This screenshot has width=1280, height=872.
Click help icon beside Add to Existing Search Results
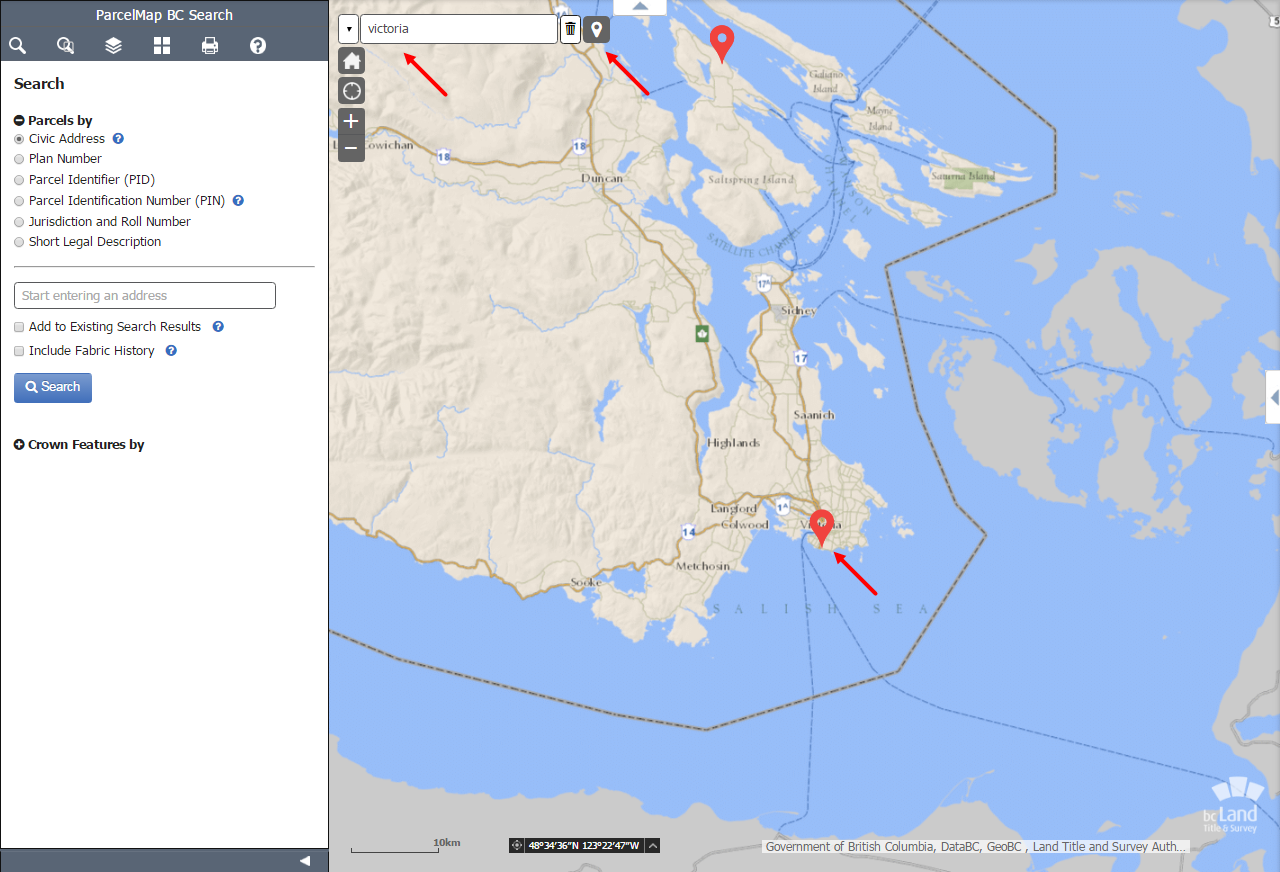tap(218, 326)
